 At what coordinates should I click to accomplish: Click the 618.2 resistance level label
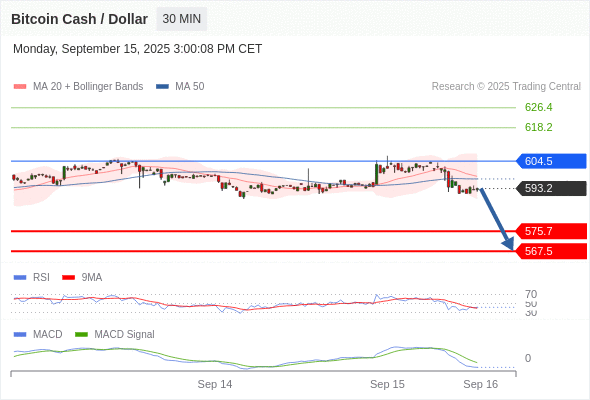click(538, 127)
